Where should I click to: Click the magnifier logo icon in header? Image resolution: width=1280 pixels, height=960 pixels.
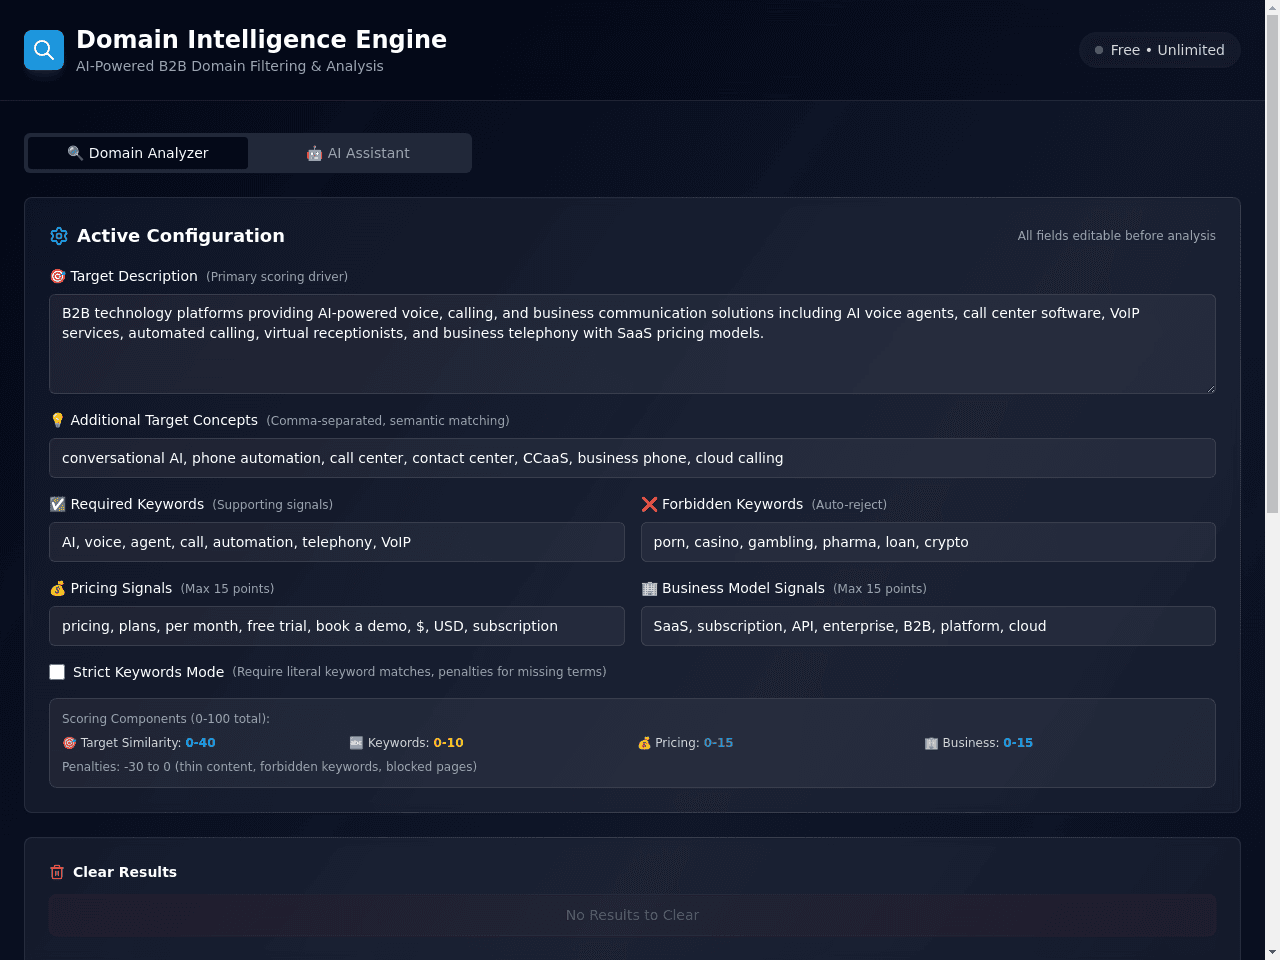click(x=44, y=50)
